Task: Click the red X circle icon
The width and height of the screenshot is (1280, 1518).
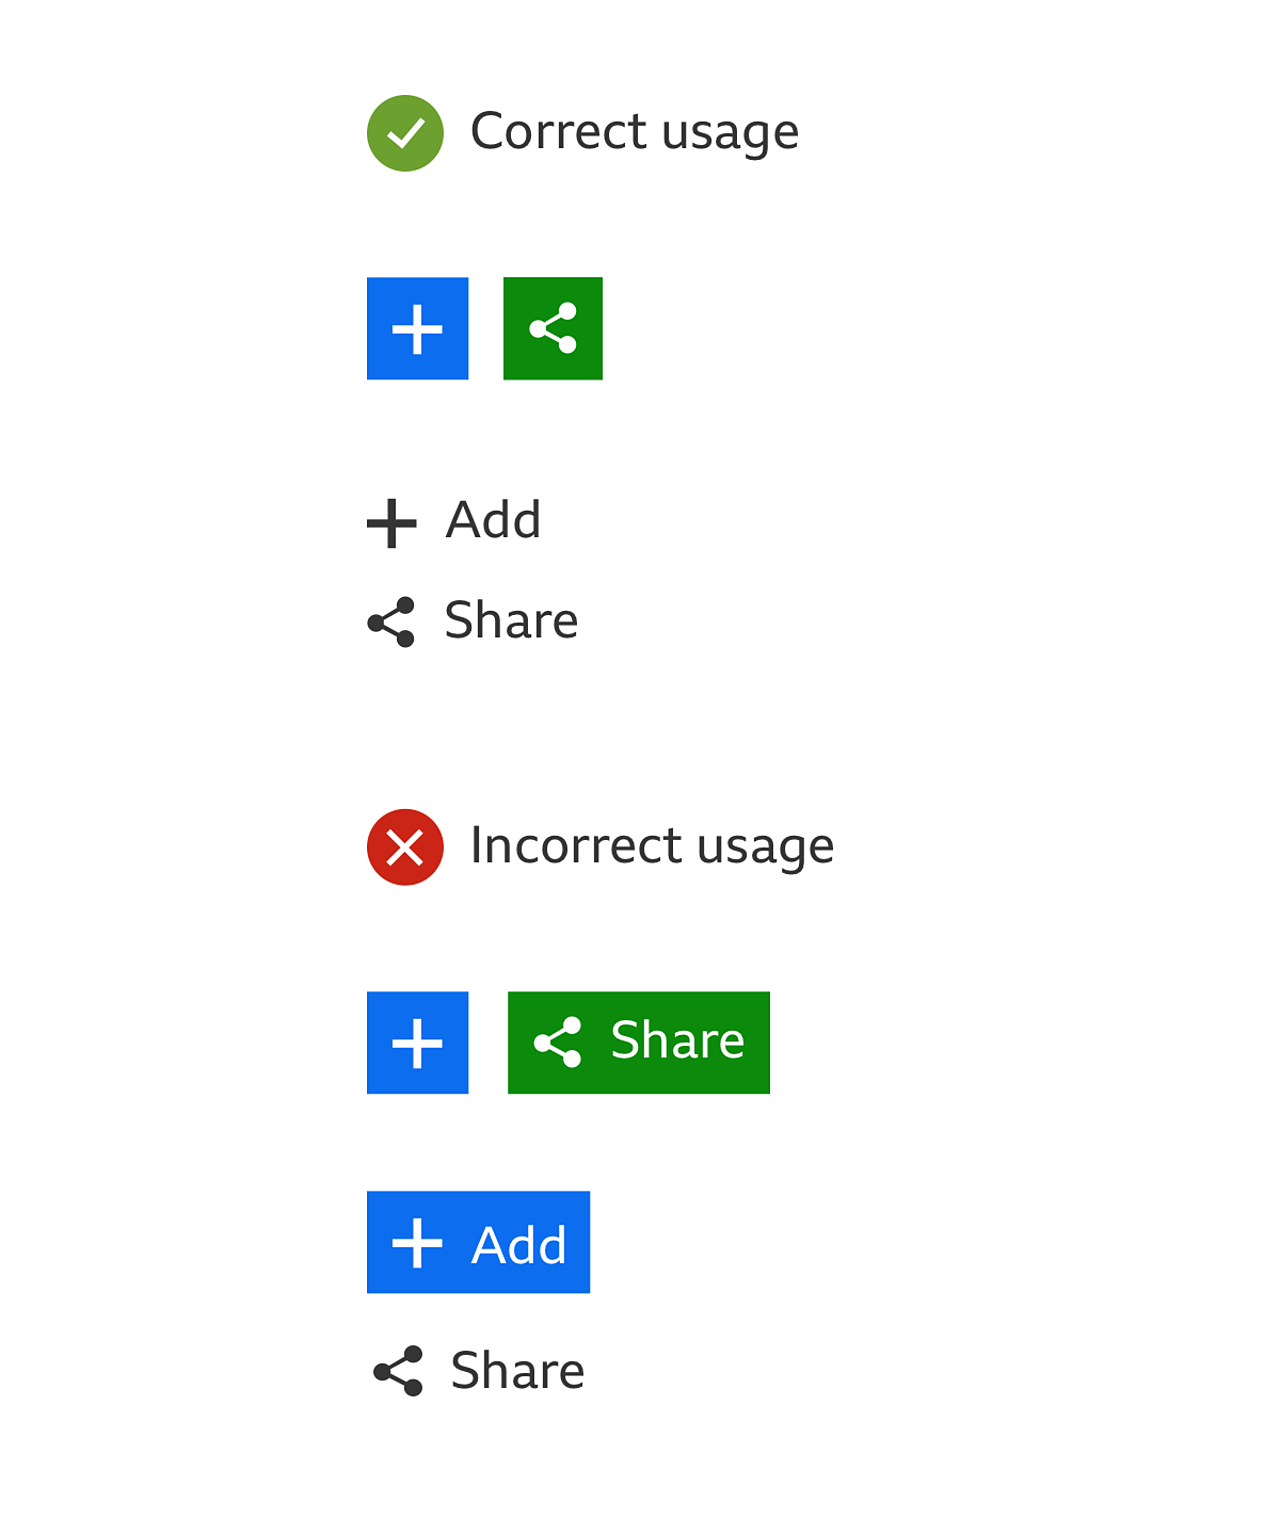Action: coord(405,847)
